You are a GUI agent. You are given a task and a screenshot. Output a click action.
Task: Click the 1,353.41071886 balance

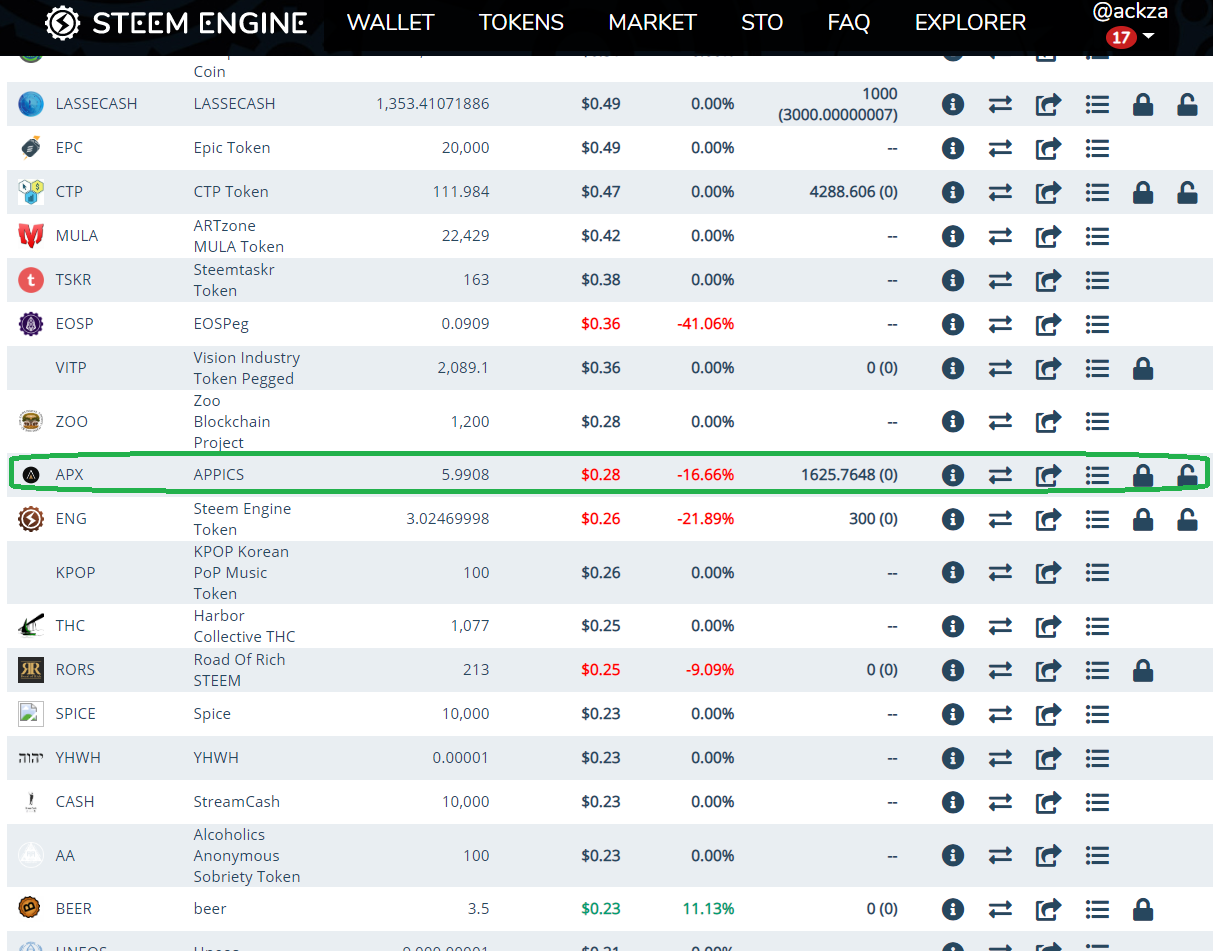pyautogui.click(x=433, y=104)
